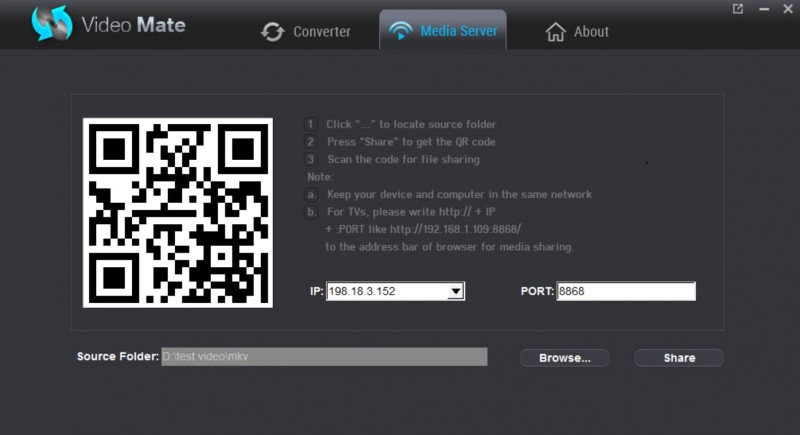The width and height of the screenshot is (800, 435).
Task: Click the Converter circular arrows icon
Action: tap(272, 32)
